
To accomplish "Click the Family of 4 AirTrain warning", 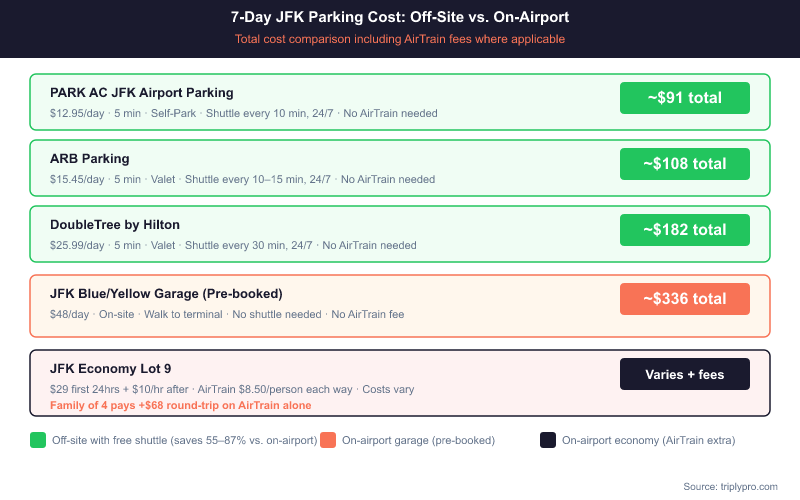I will [x=180, y=405].
